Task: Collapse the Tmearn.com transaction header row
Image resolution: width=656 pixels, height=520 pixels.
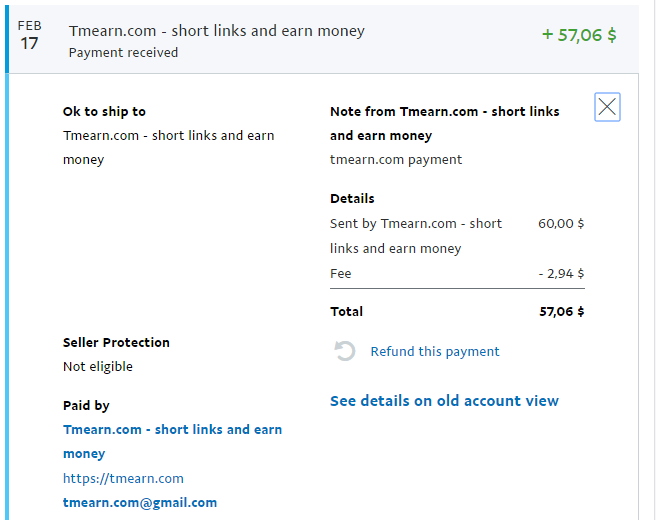Action: coord(300,38)
